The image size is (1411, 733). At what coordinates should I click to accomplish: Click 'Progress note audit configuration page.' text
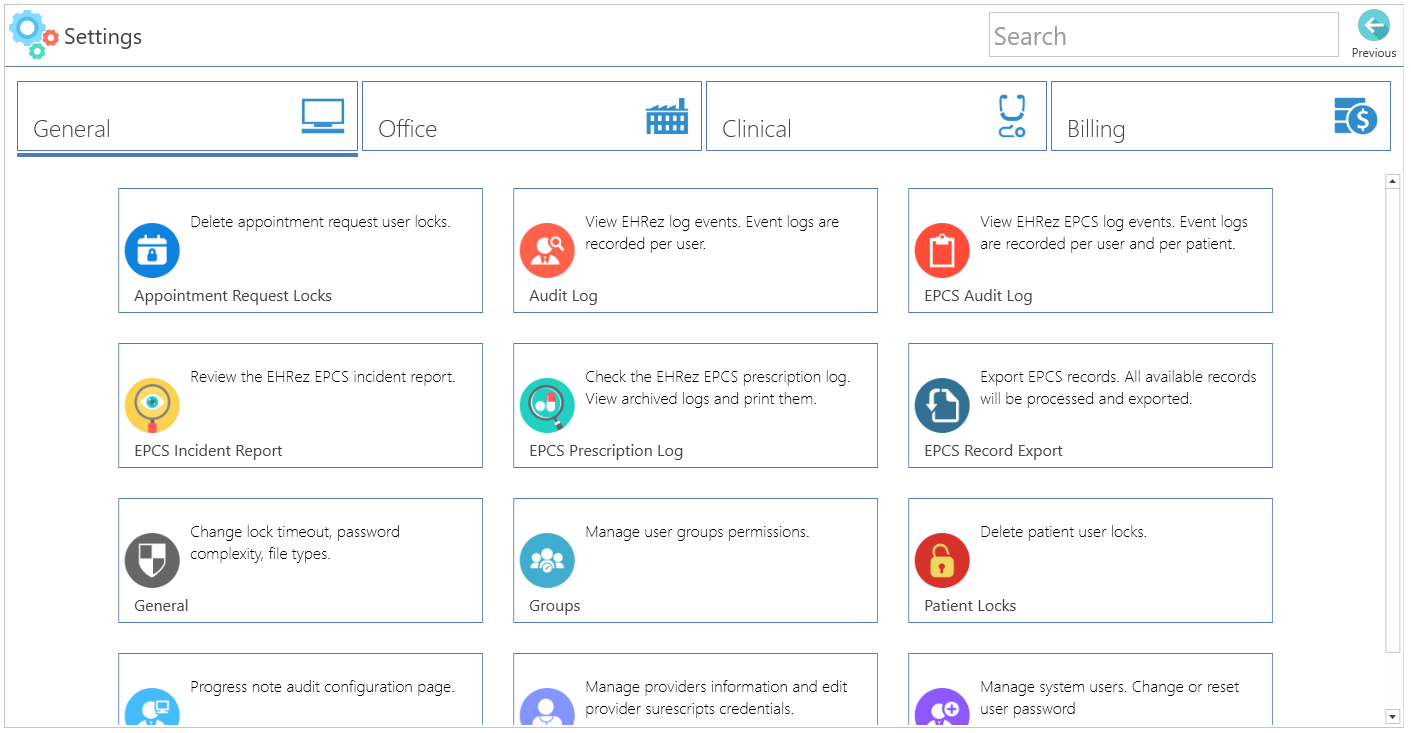(x=322, y=687)
